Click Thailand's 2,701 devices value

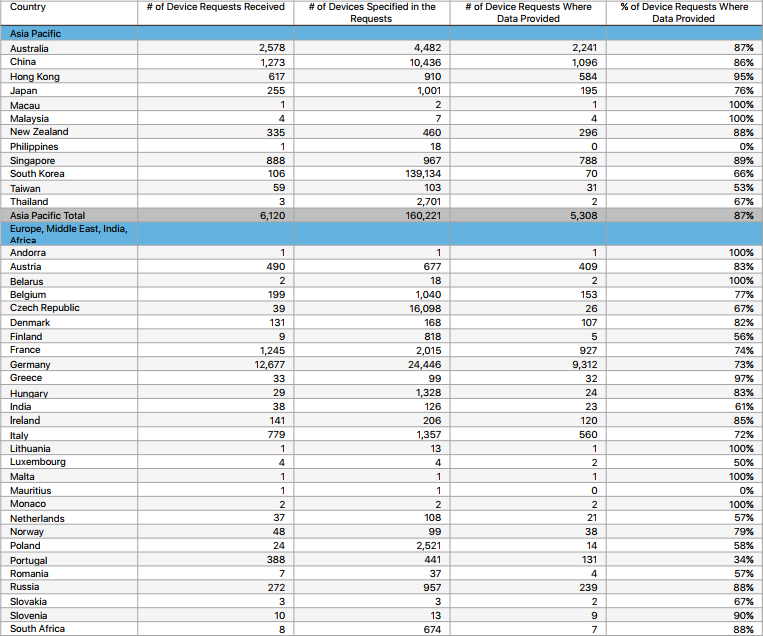tap(429, 201)
